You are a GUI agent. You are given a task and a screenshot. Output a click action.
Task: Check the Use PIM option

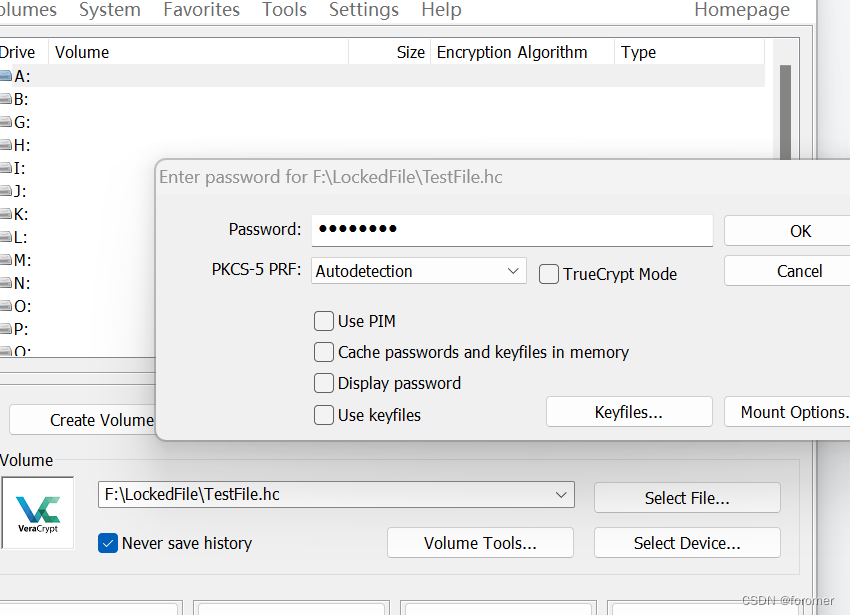(x=324, y=321)
